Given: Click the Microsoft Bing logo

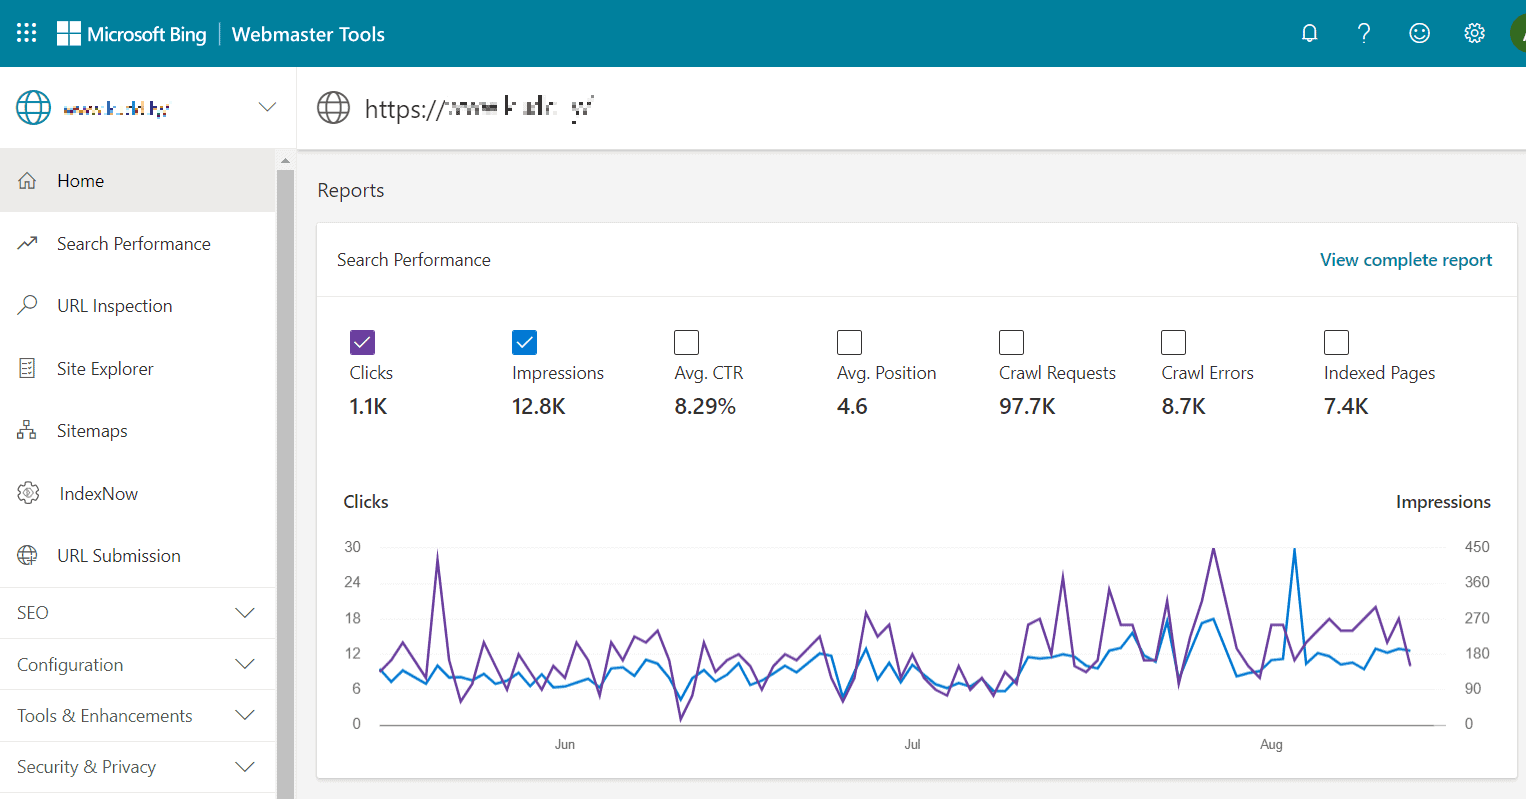Looking at the screenshot, I should (131, 34).
